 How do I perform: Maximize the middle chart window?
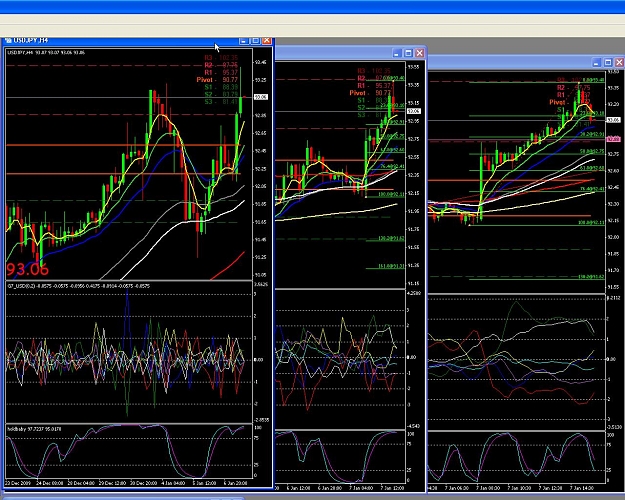[x=408, y=53]
